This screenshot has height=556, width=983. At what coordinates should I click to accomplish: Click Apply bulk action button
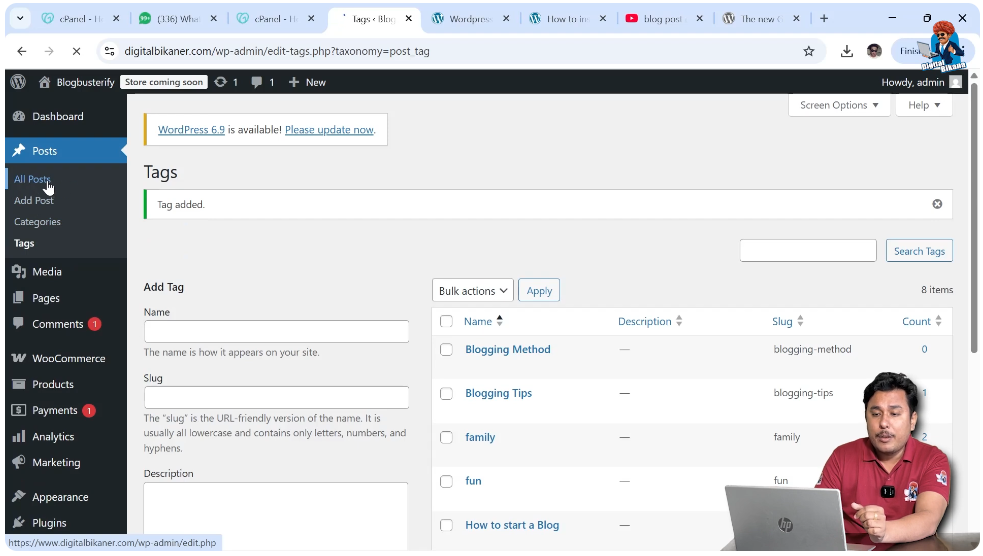click(539, 291)
